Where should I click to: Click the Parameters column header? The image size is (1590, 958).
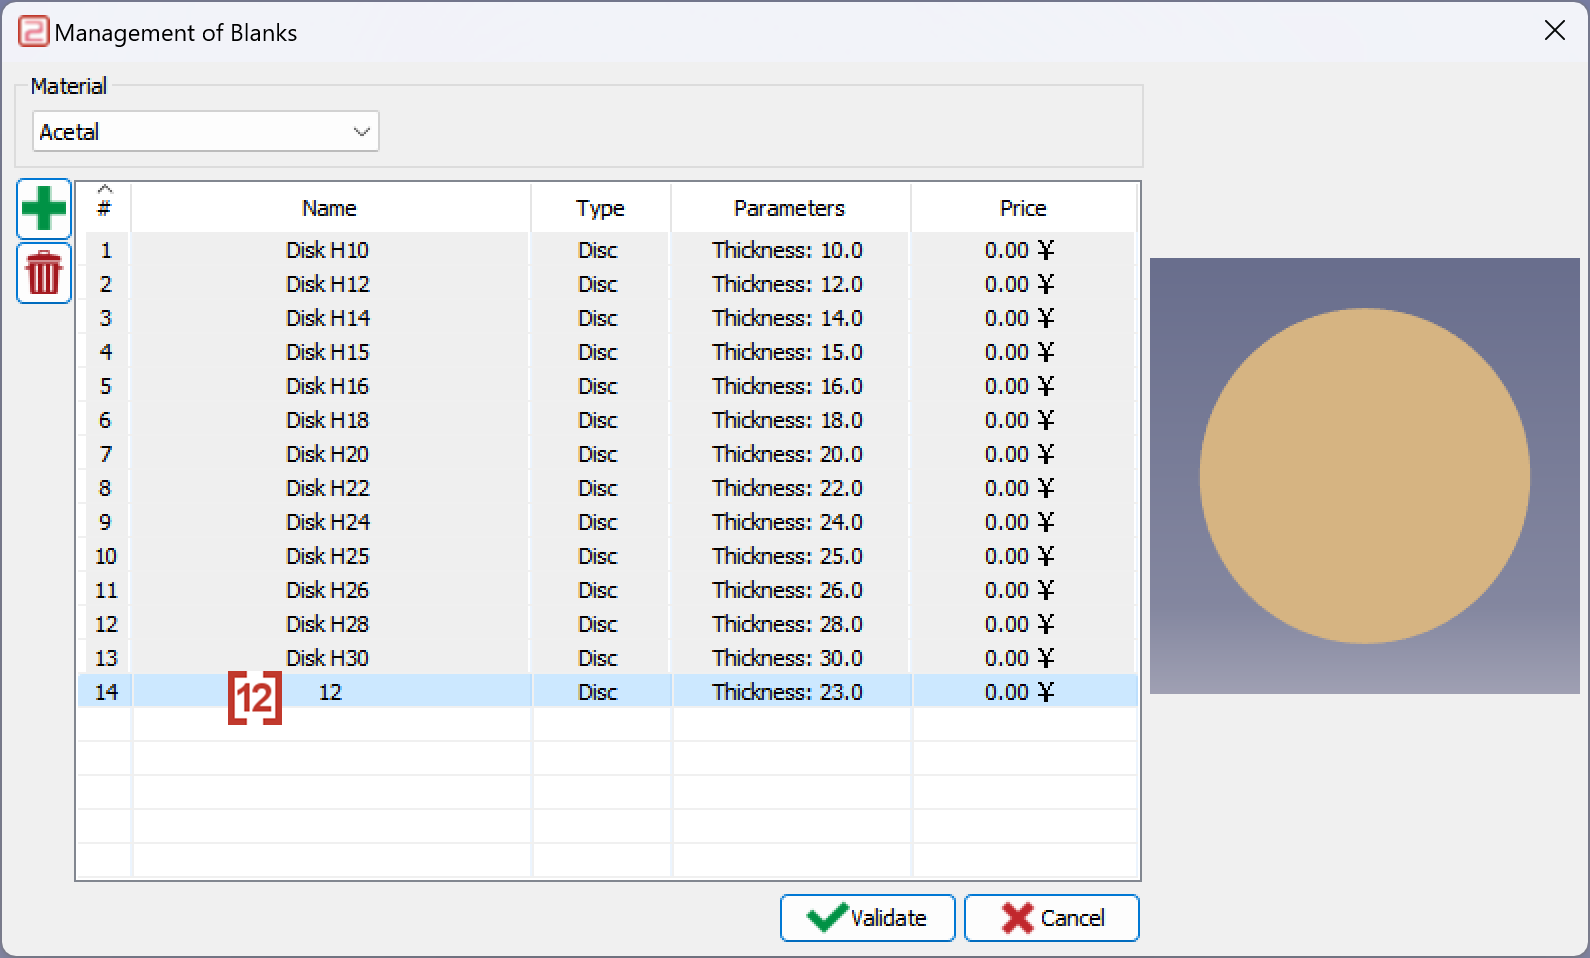[x=790, y=208]
